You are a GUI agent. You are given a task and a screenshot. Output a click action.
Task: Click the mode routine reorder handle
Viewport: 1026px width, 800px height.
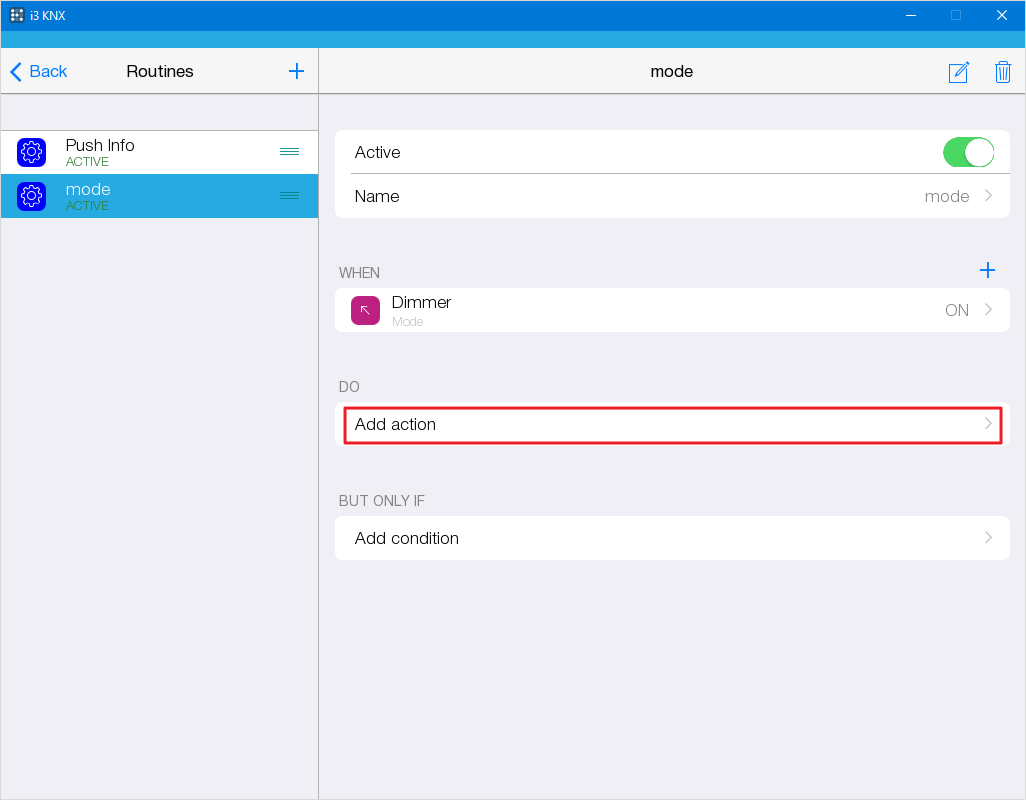[x=289, y=196]
